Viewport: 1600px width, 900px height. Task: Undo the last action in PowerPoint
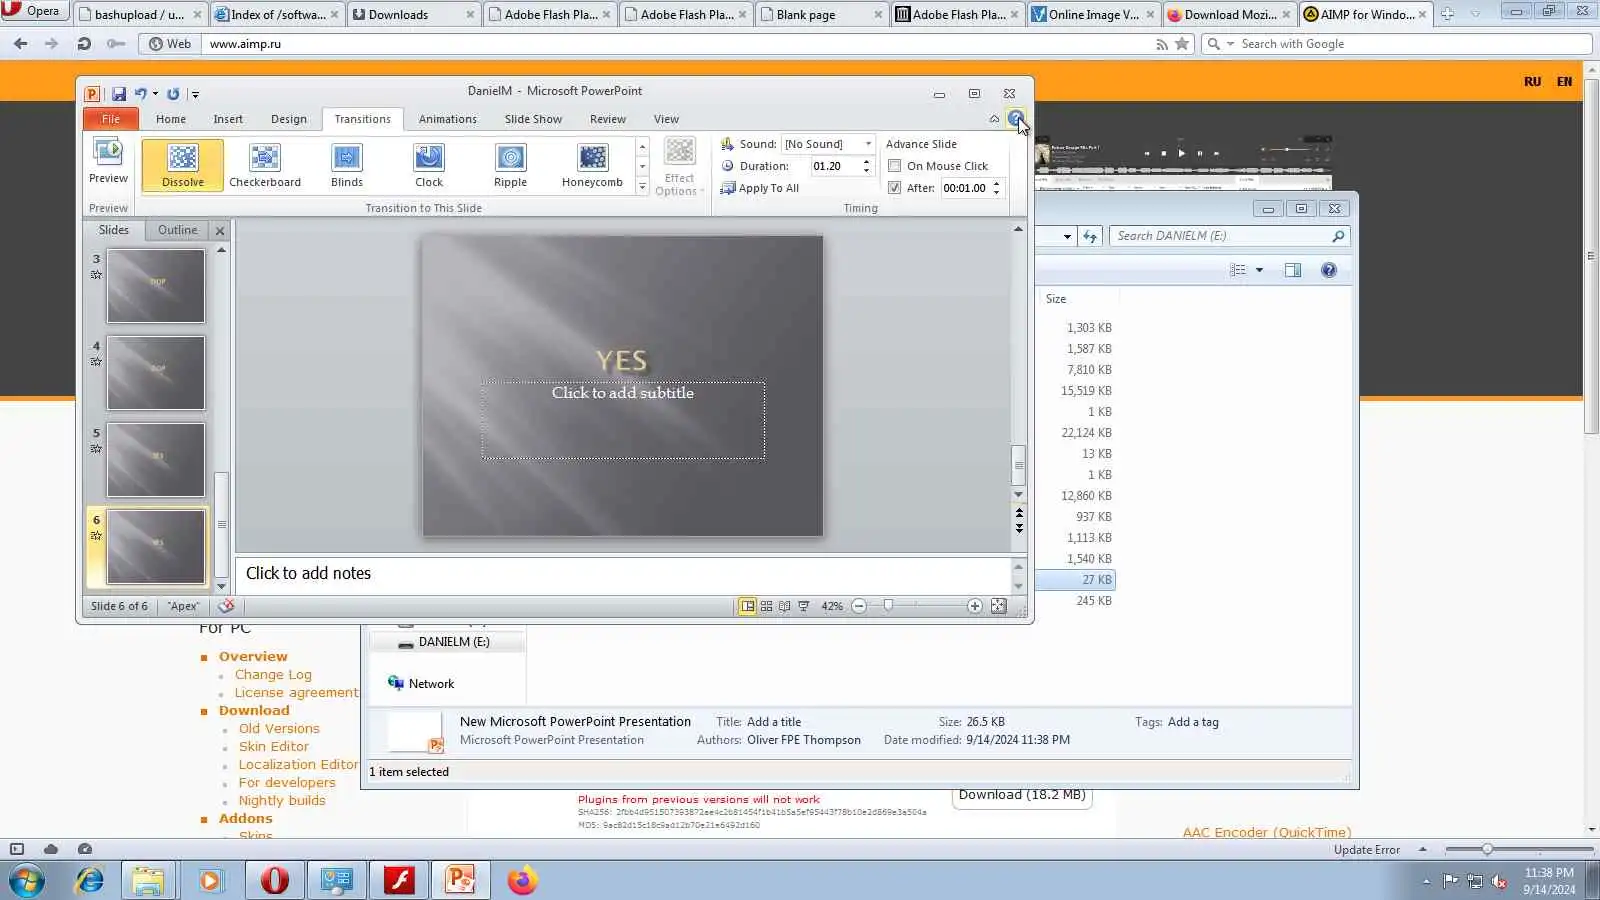pyautogui.click(x=141, y=94)
